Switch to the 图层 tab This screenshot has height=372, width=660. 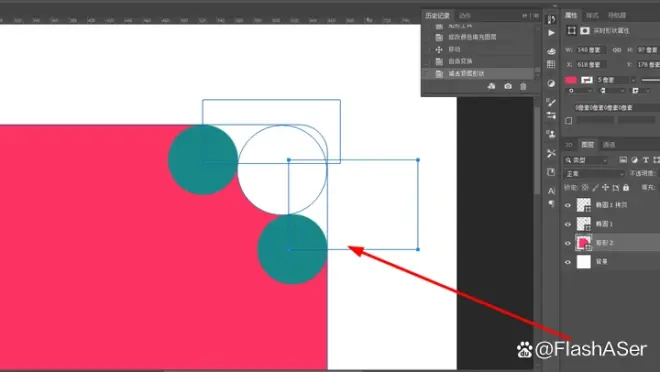coord(587,145)
